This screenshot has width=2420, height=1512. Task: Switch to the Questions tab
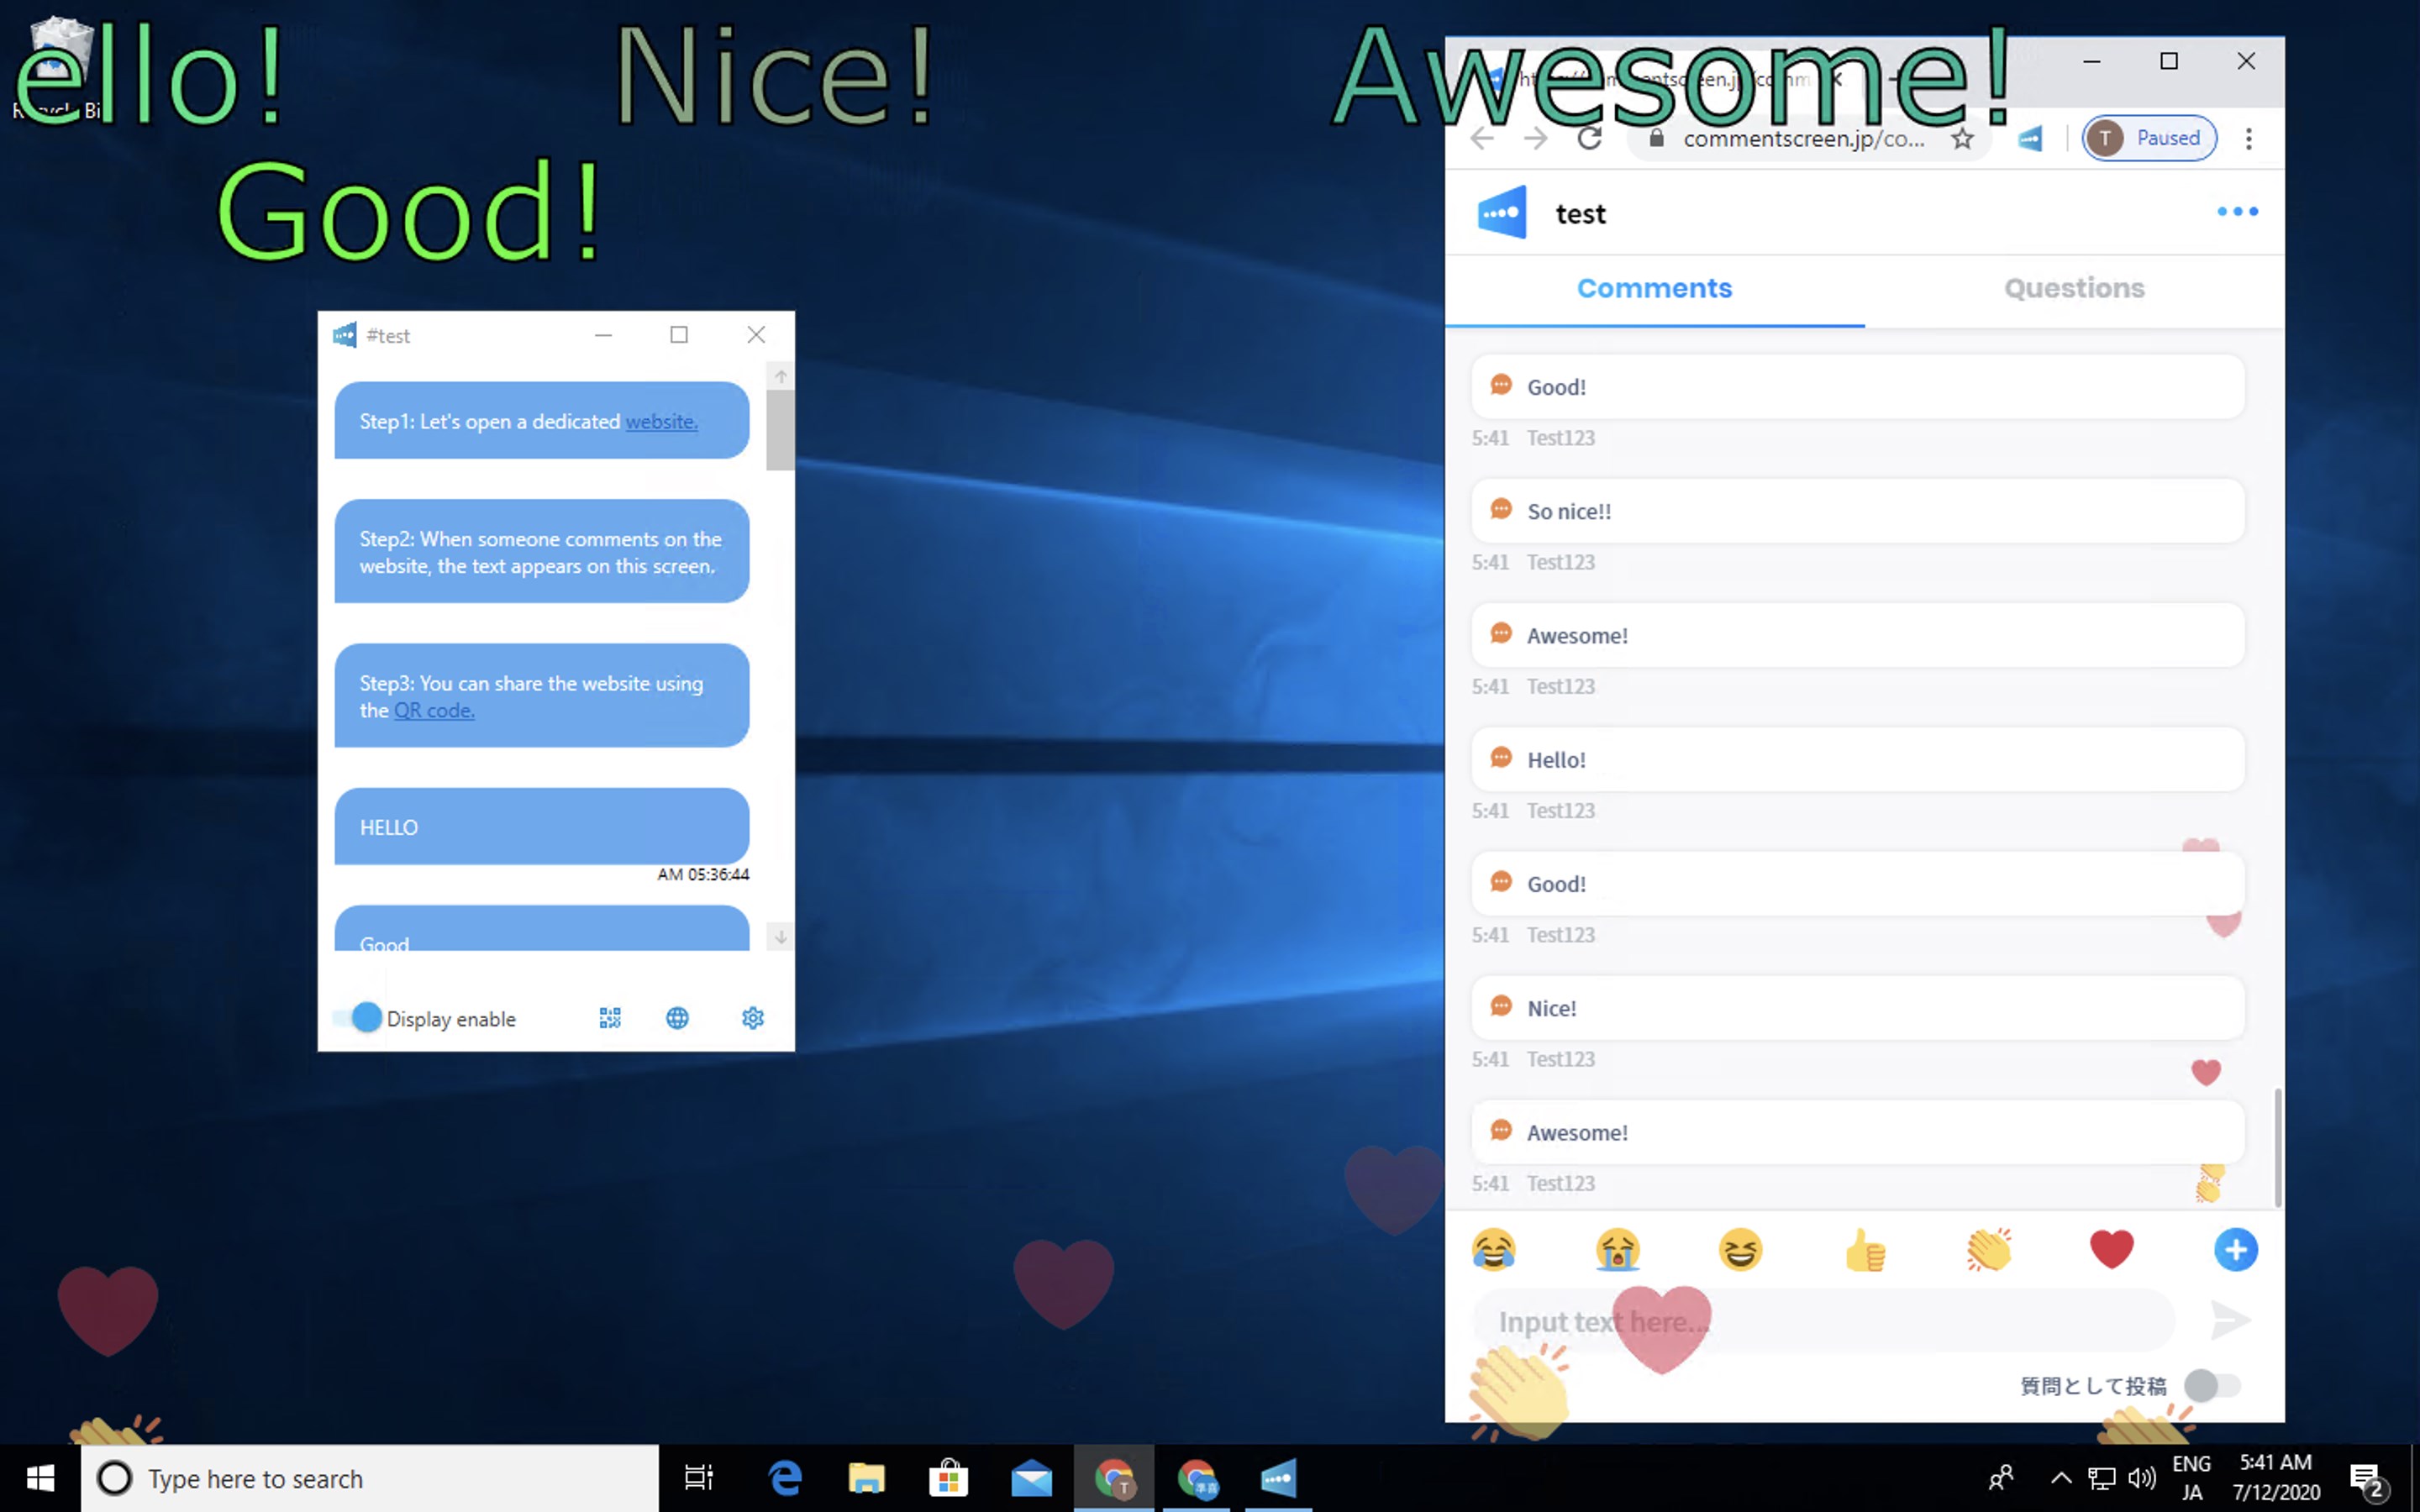(x=2074, y=289)
